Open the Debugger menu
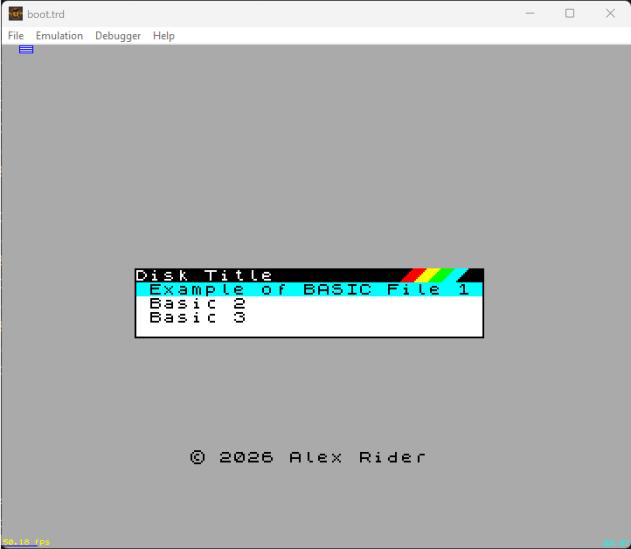Viewport: 631px width, 549px height. [x=119, y=36]
